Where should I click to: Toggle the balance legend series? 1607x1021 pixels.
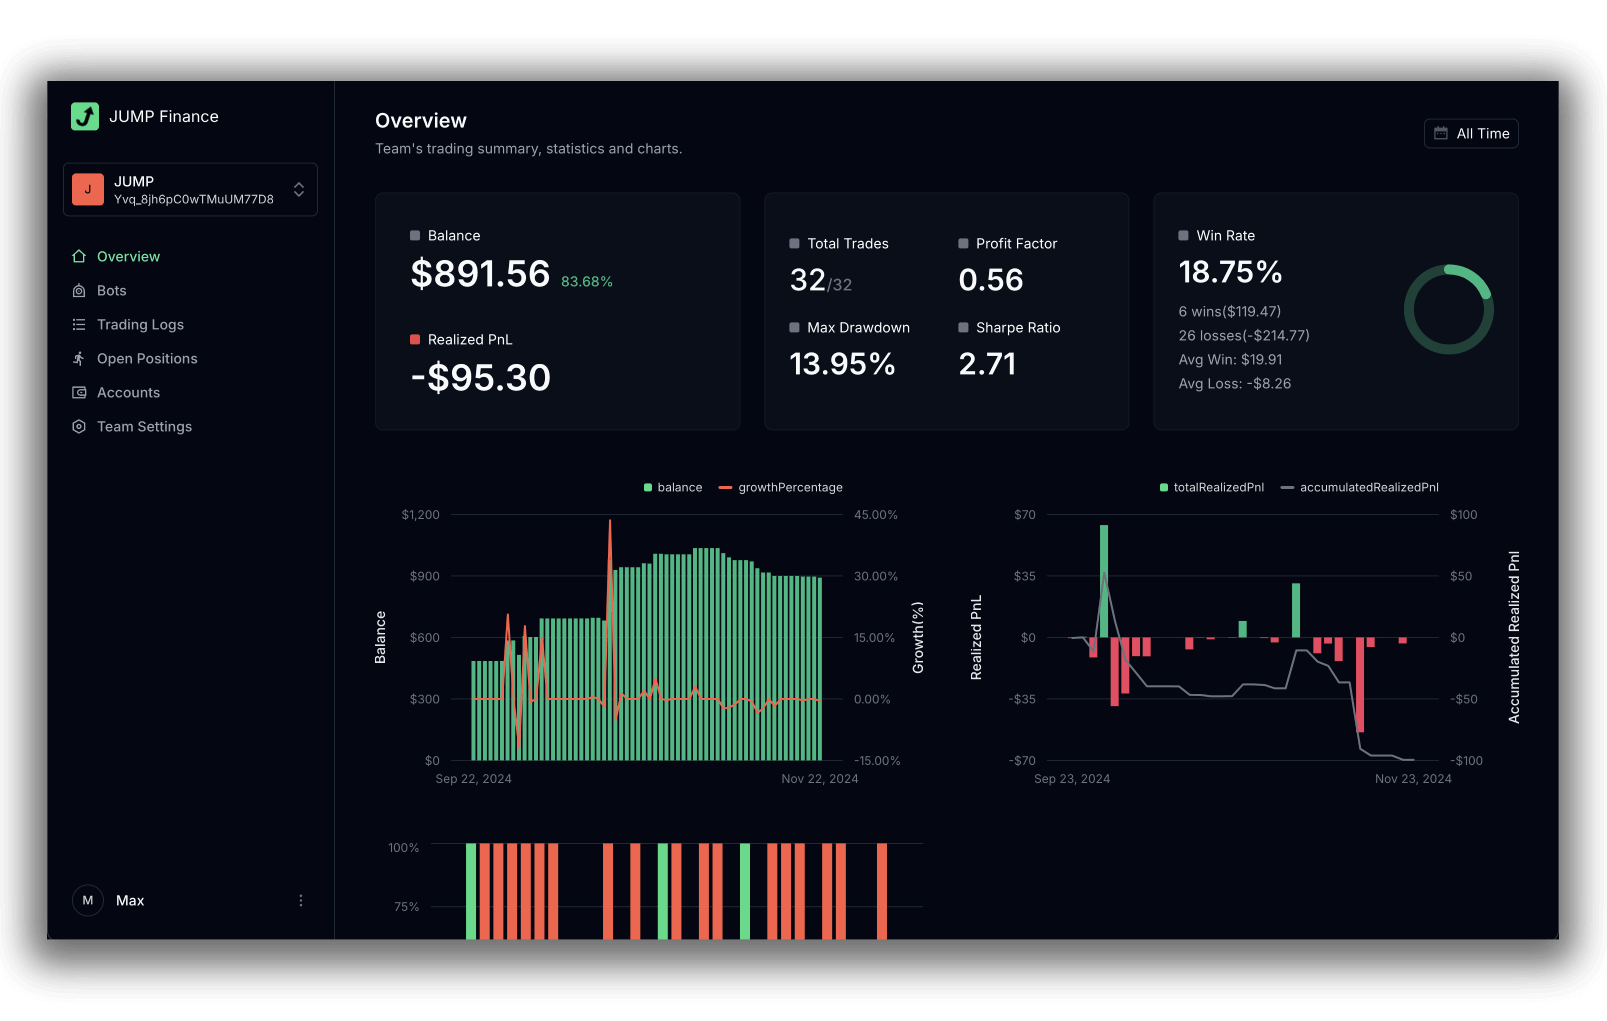[x=672, y=488]
